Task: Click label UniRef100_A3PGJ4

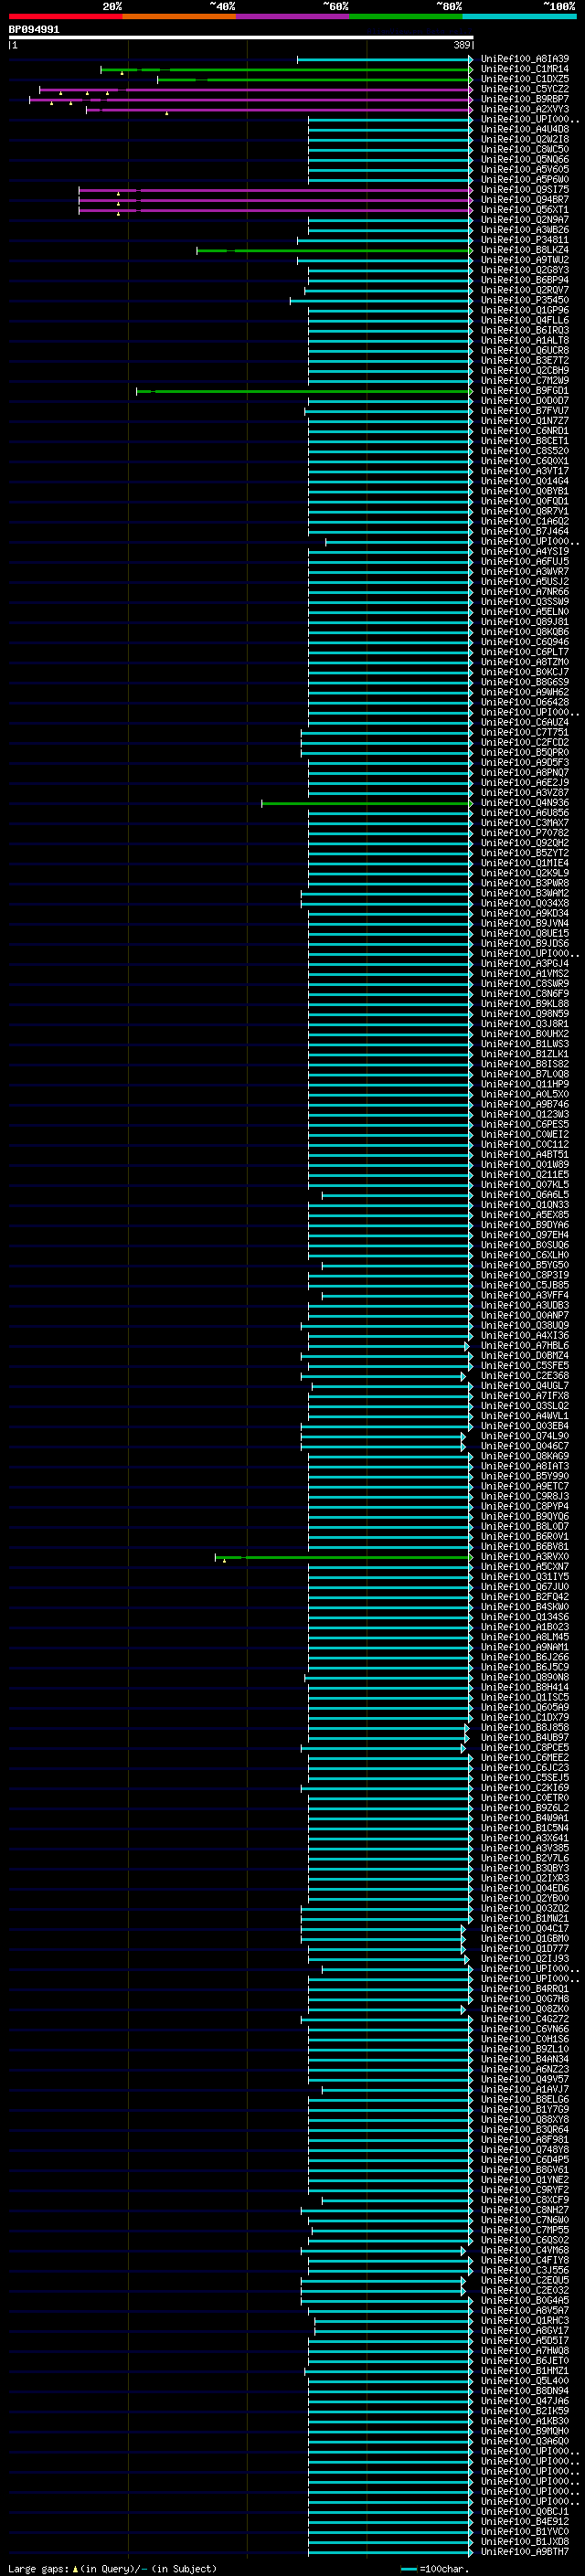Action: tap(525, 964)
